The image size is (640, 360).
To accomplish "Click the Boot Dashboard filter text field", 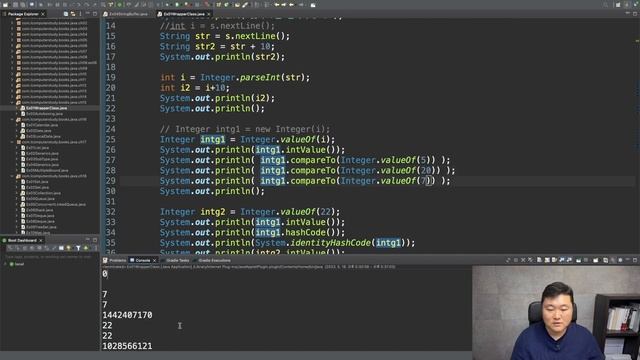I will point(48,256).
